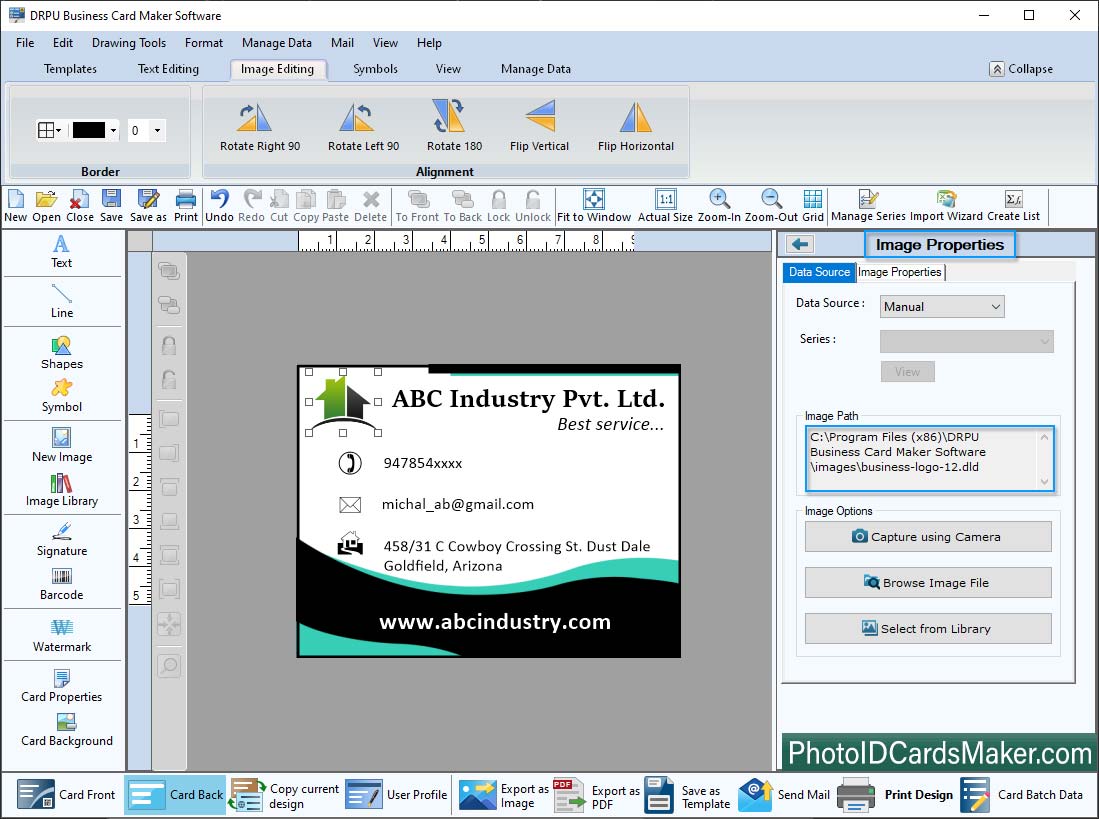Image resolution: width=1099 pixels, height=819 pixels.
Task: Click Fit to Window
Action: pyautogui.click(x=594, y=206)
